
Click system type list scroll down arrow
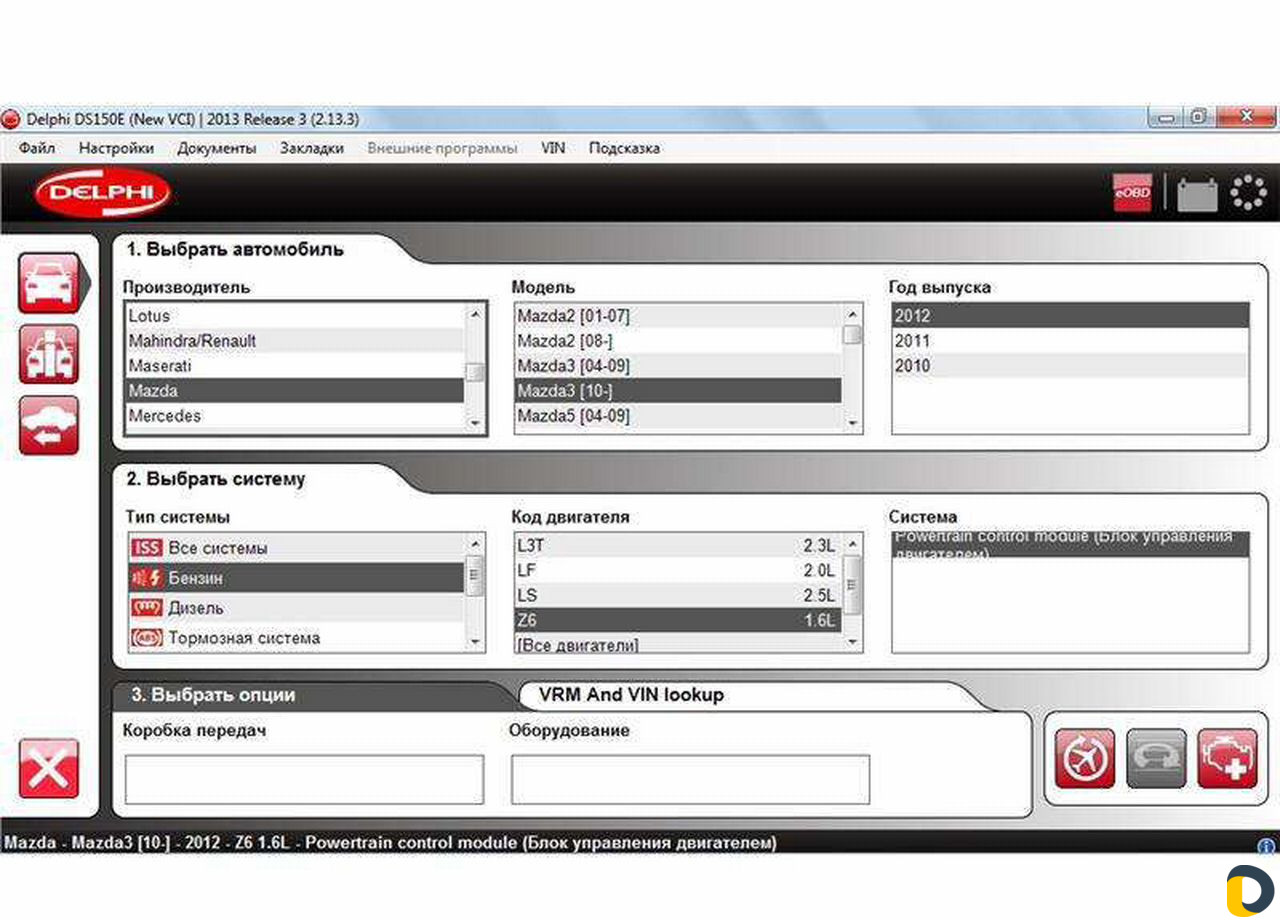click(x=476, y=643)
